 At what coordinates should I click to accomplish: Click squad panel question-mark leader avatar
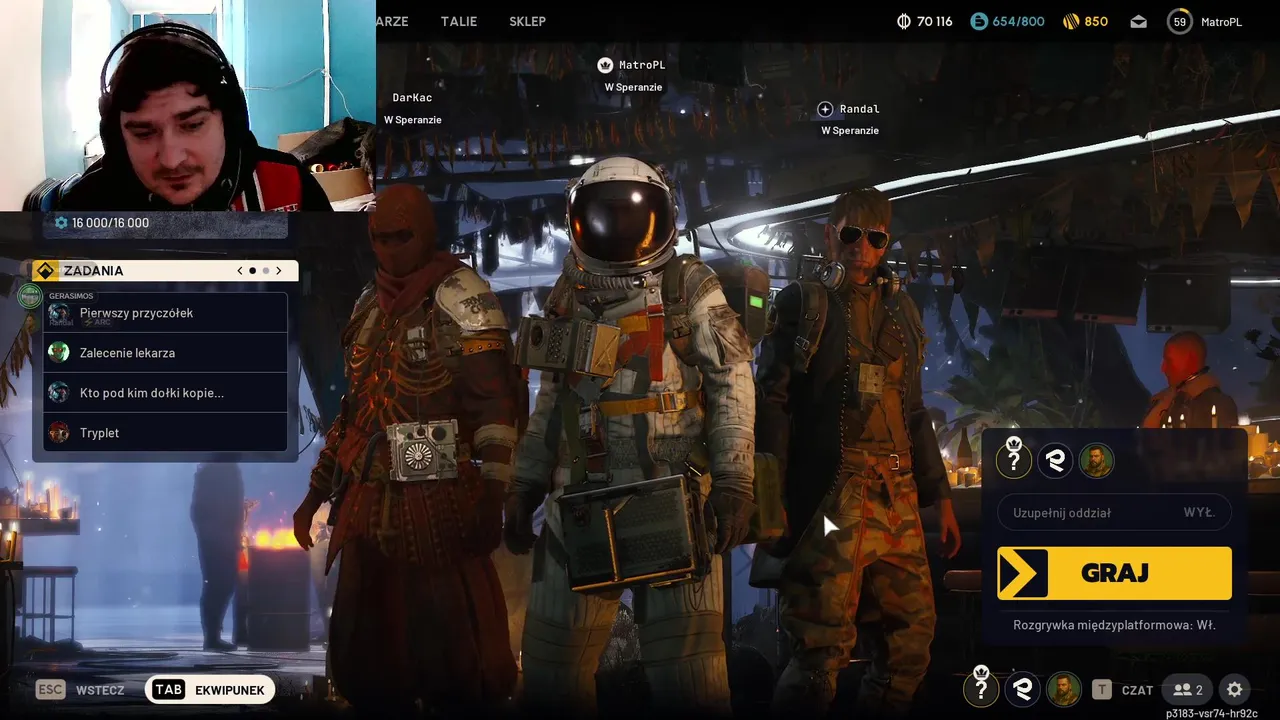1014,459
